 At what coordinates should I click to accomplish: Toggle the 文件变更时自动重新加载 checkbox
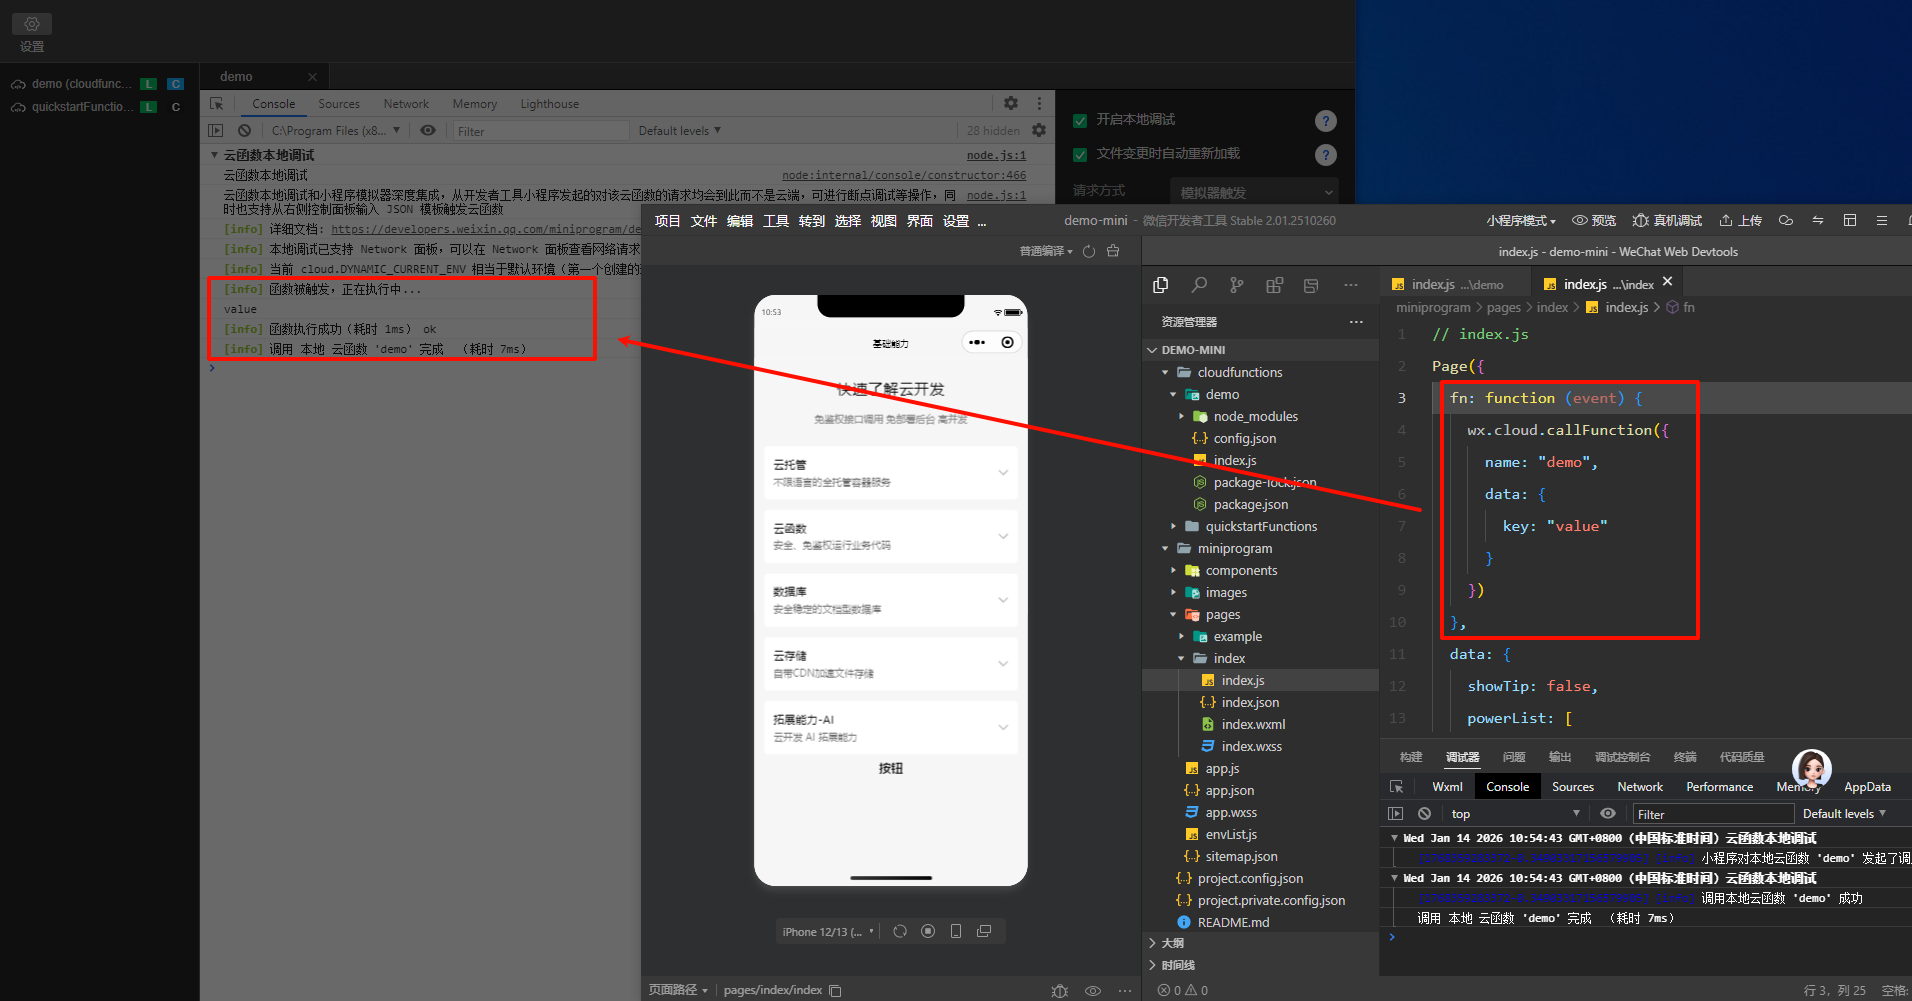coord(1080,154)
